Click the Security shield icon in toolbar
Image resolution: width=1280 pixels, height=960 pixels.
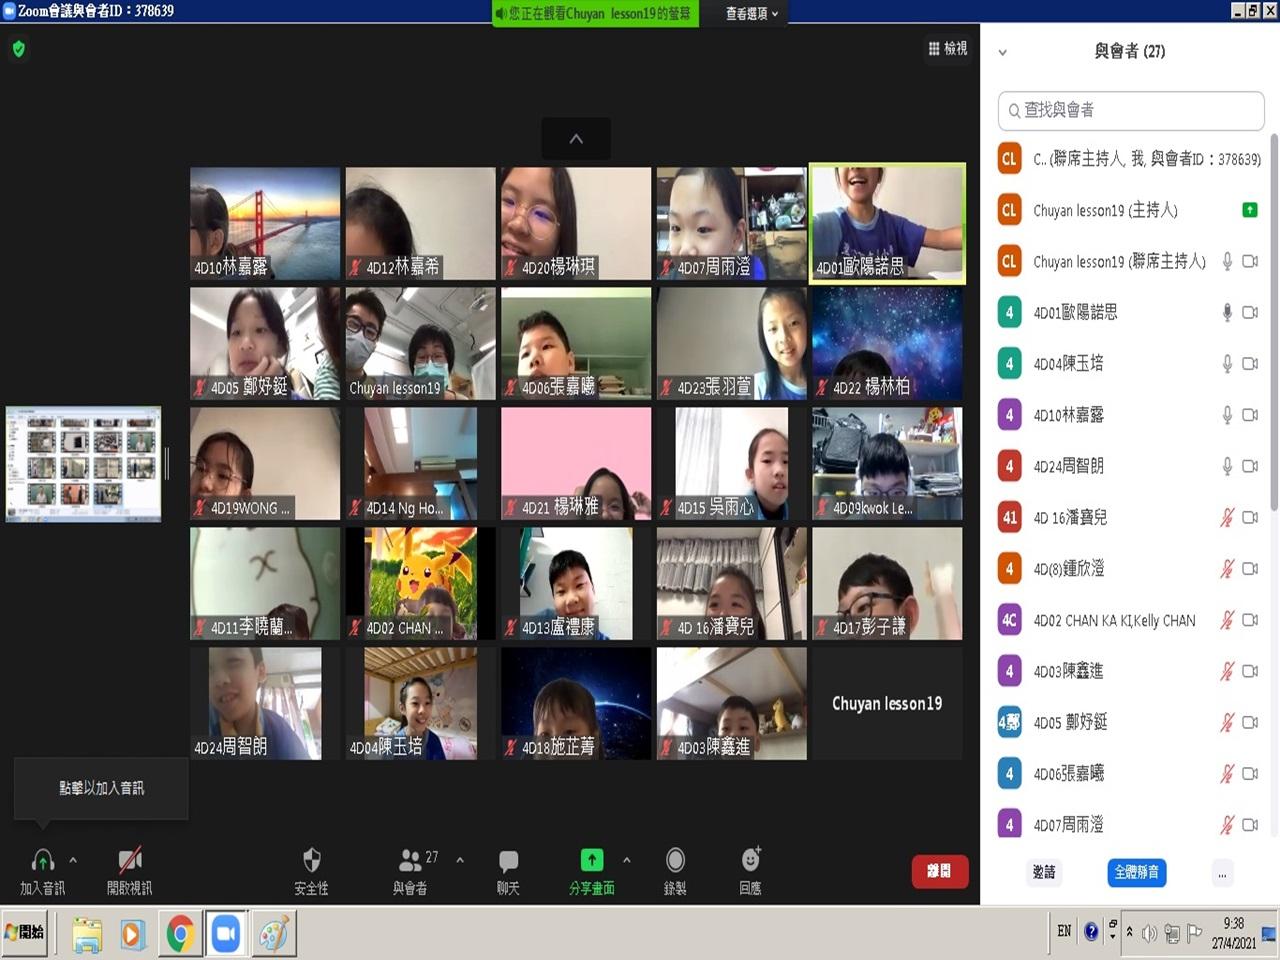click(x=311, y=861)
